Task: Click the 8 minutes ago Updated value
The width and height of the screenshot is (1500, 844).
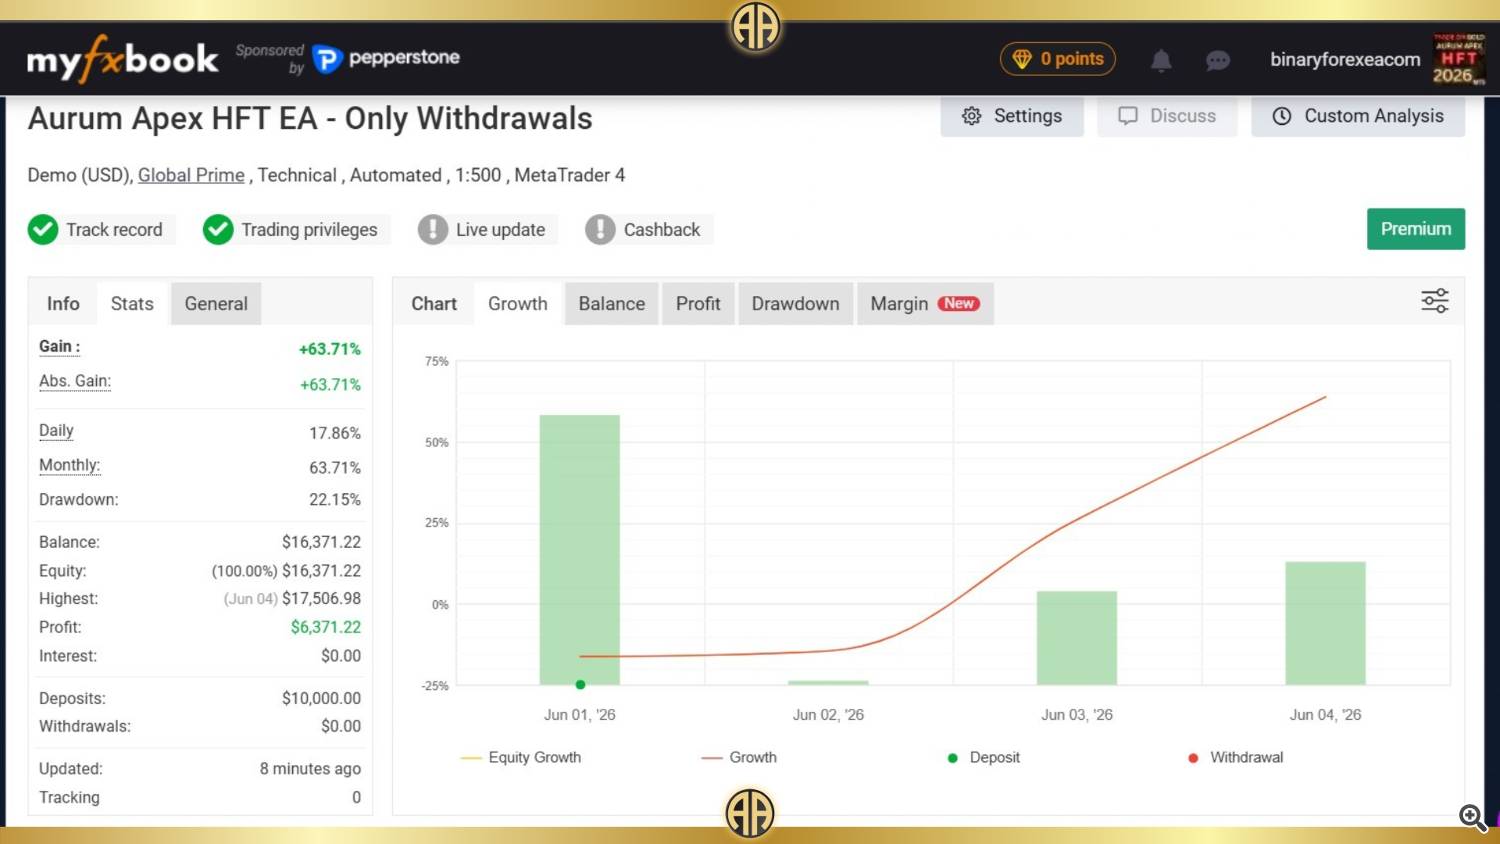Action: [310, 769]
